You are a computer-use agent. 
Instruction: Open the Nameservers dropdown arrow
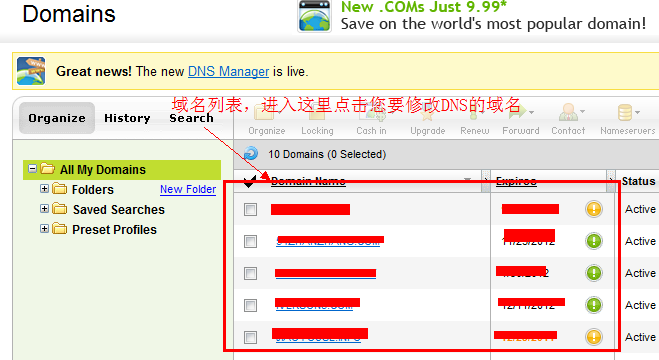(637, 112)
